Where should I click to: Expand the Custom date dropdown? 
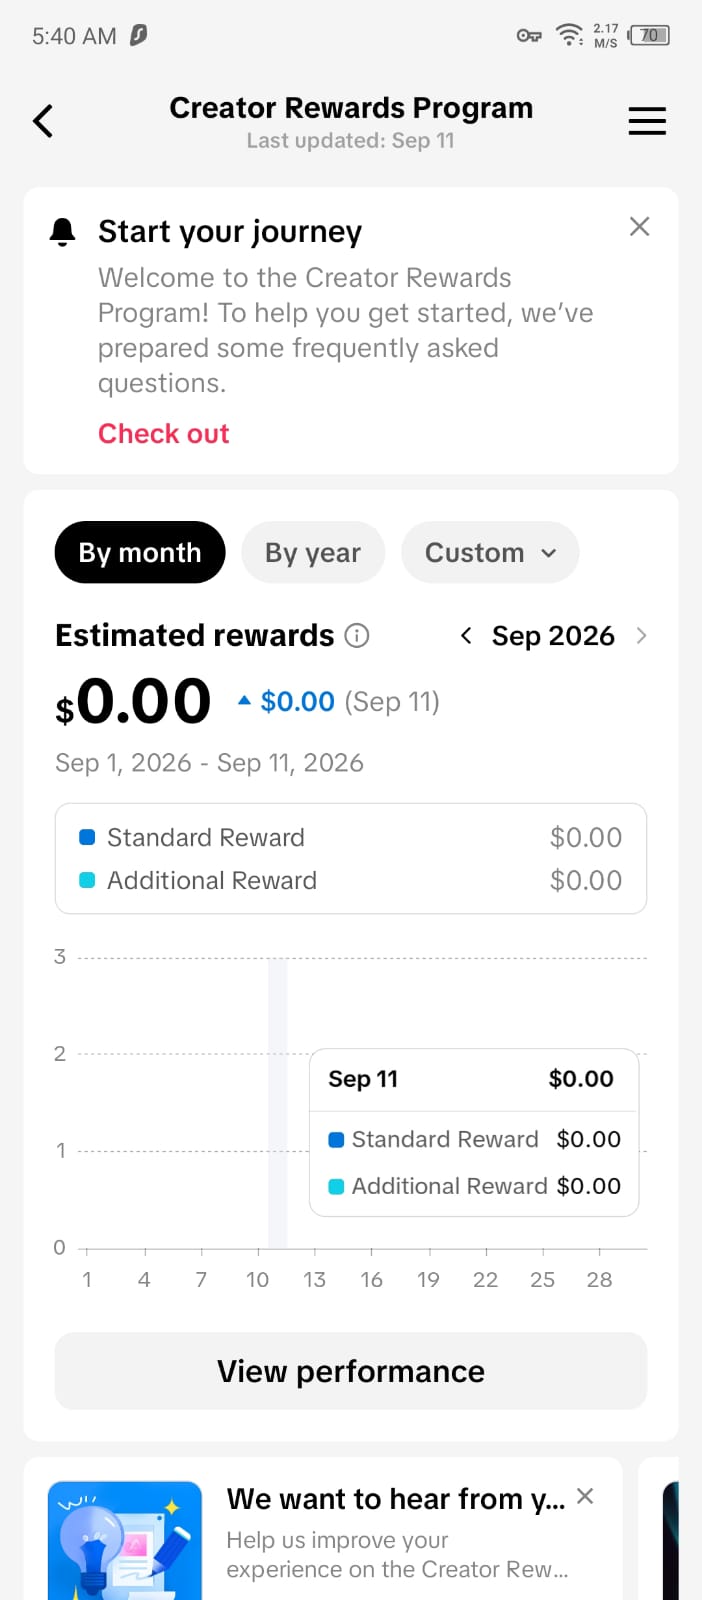(x=490, y=552)
